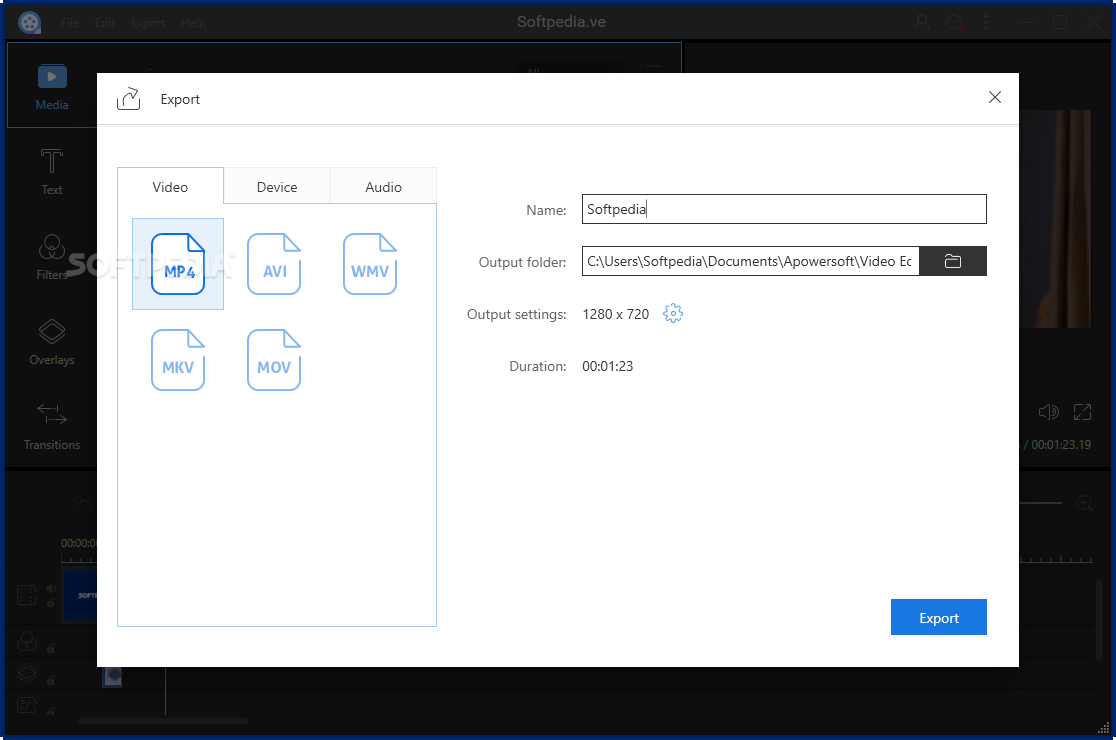Click the overlay track icon in timeline
The height and width of the screenshot is (740, 1116).
(27, 673)
